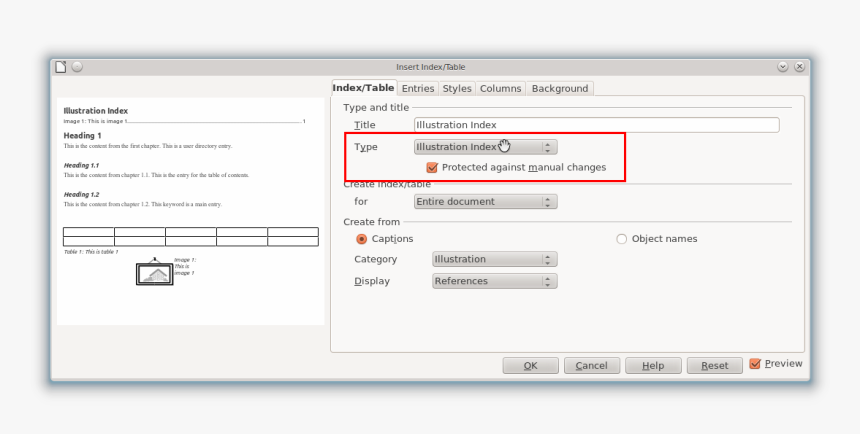Select the Captions radio button
This screenshot has width=860, height=434.
pos(361,239)
